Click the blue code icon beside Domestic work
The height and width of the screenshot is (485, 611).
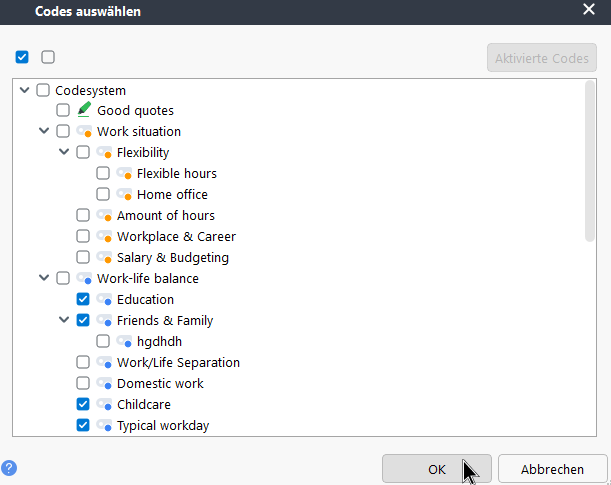pos(104,384)
